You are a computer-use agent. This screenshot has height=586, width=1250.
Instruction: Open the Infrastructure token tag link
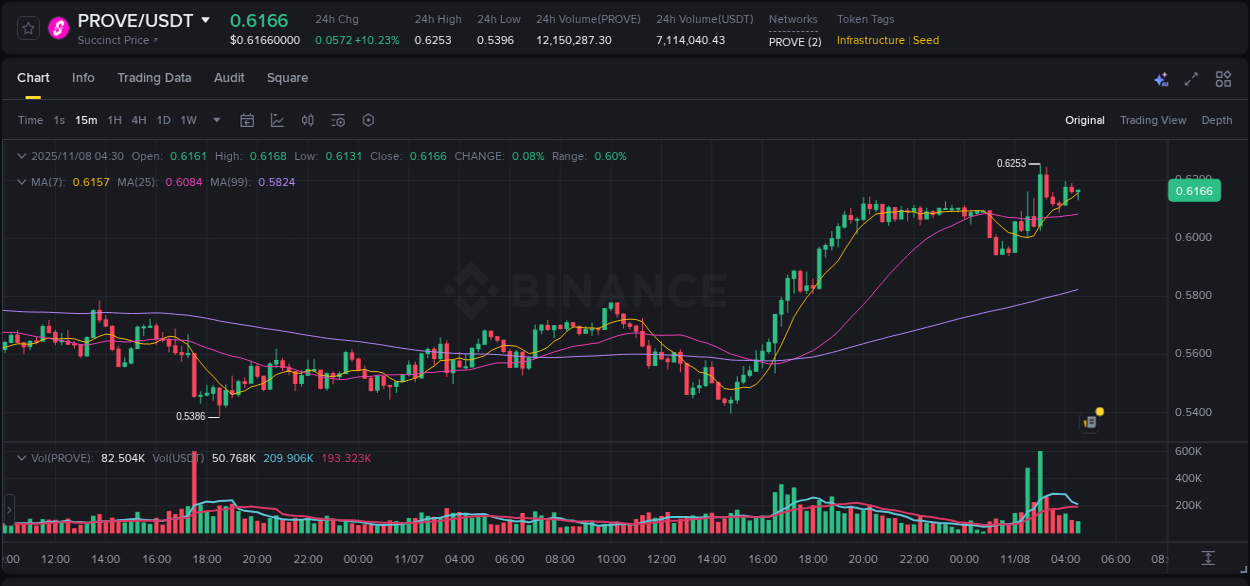coord(870,40)
